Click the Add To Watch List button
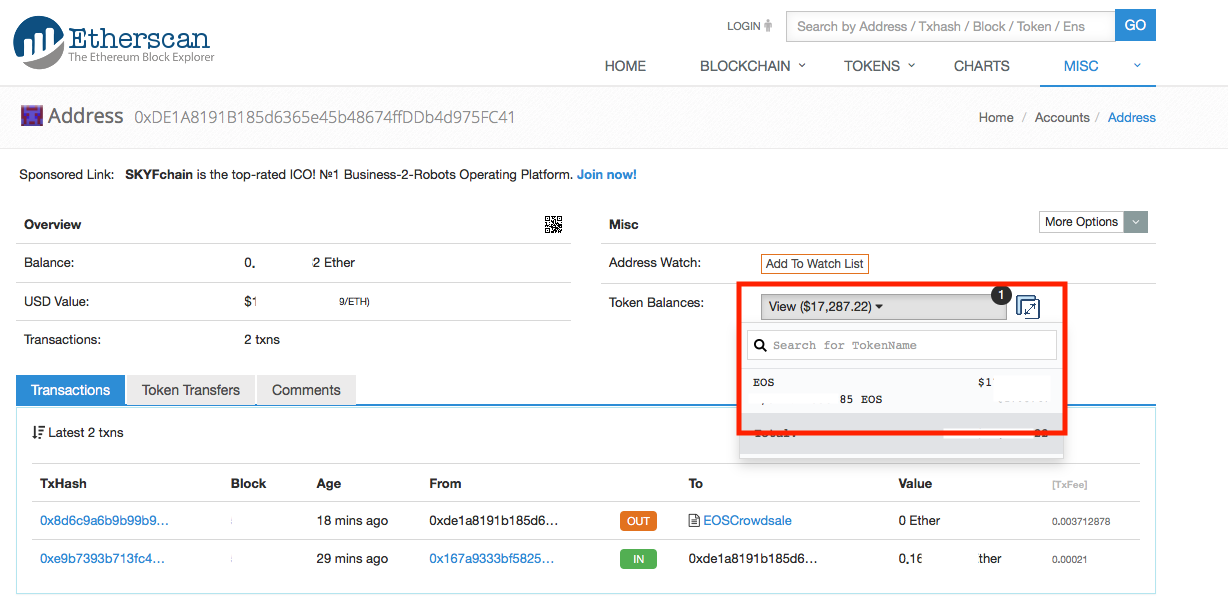The width and height of the screenshot is (1228, 616). [814, 264]
